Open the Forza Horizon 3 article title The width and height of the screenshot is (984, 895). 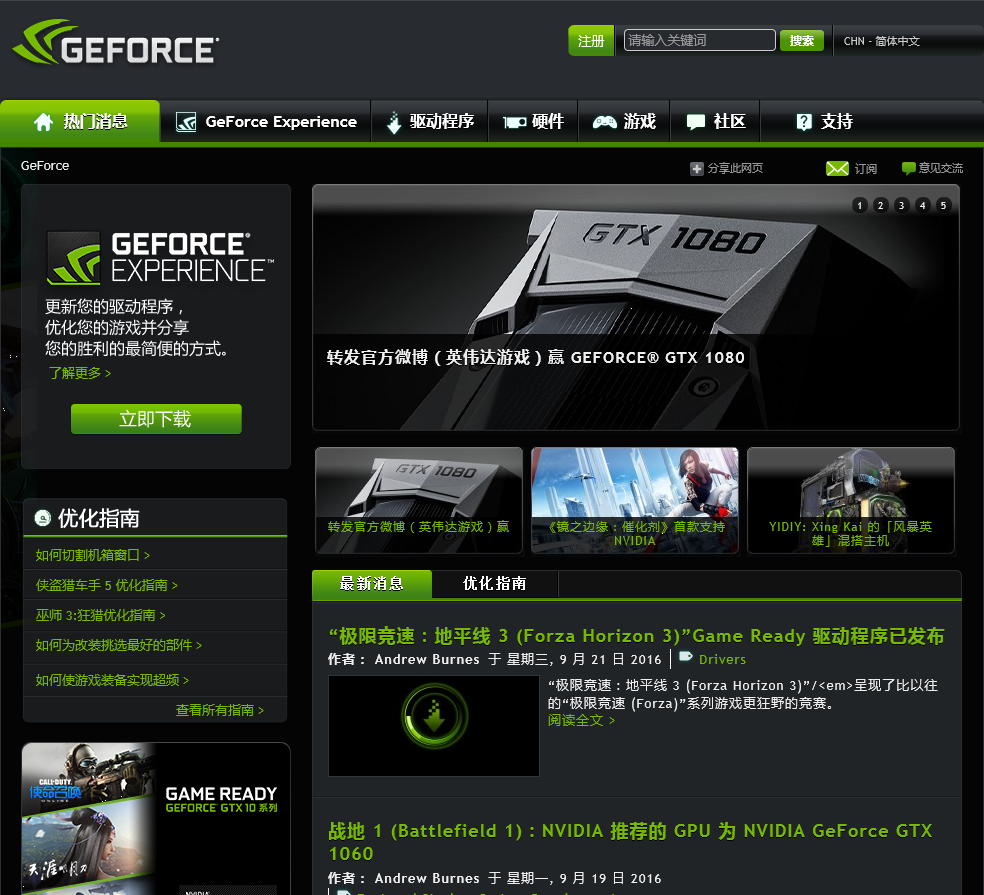[x=636, y=636]
